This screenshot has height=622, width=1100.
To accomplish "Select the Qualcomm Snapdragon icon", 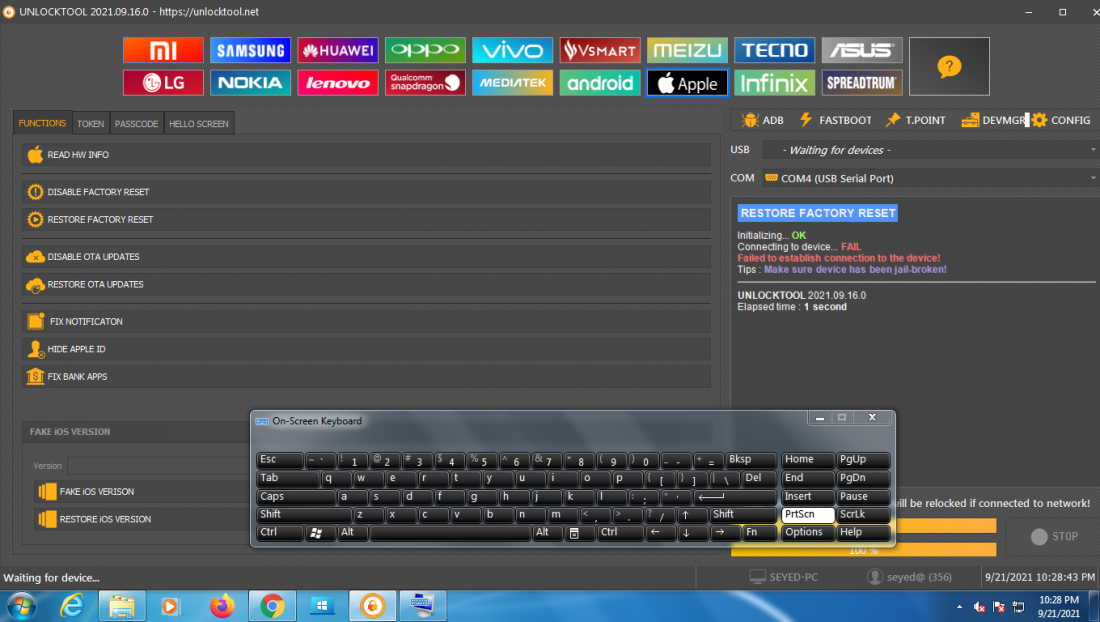I will point(425,83).
